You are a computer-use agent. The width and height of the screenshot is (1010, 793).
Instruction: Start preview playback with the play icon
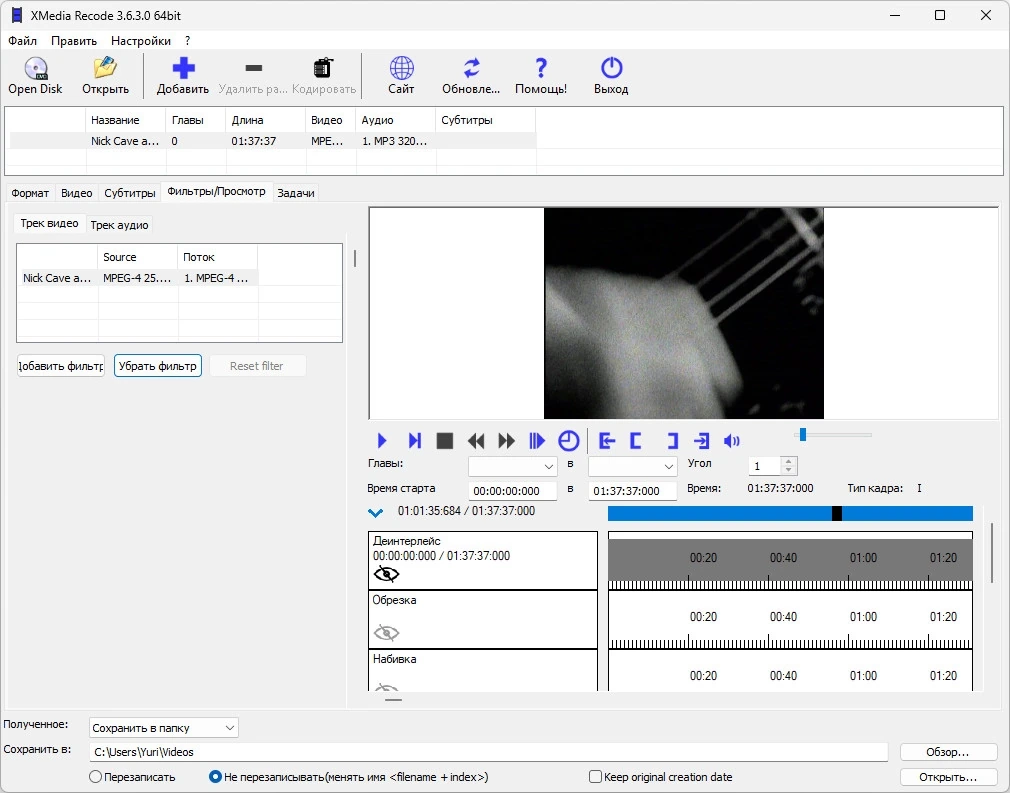381,441
